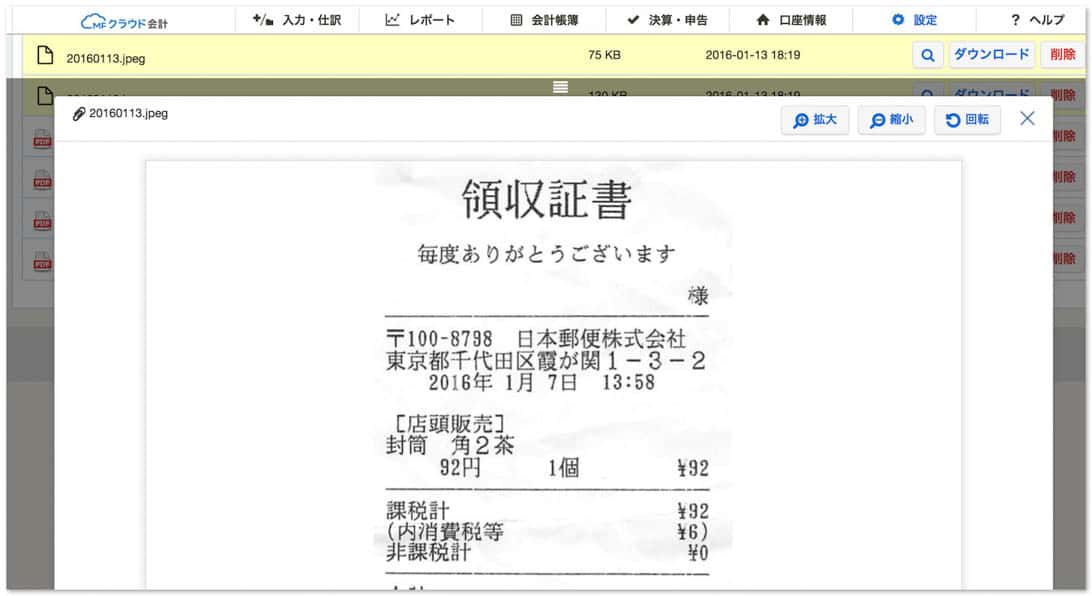Open the 決算・申告 menu

click(x=667, y=20)
